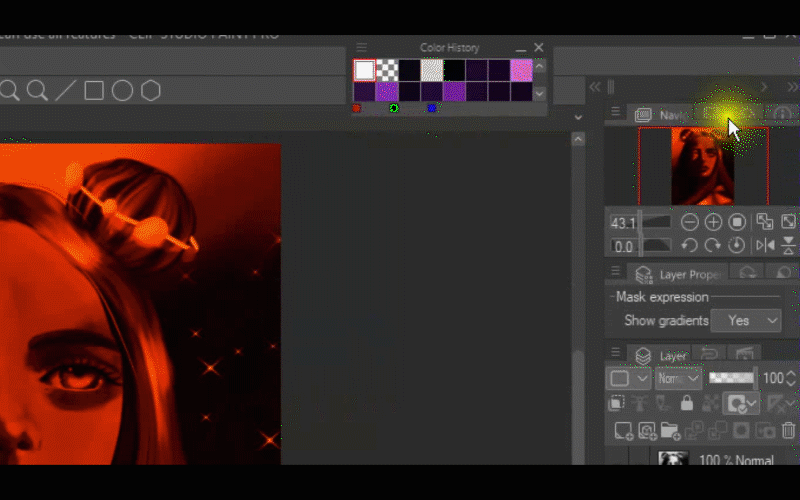Create new raster layer
Image resolution: width=800 pixels, height=500 pixels.
coord(623,431)
